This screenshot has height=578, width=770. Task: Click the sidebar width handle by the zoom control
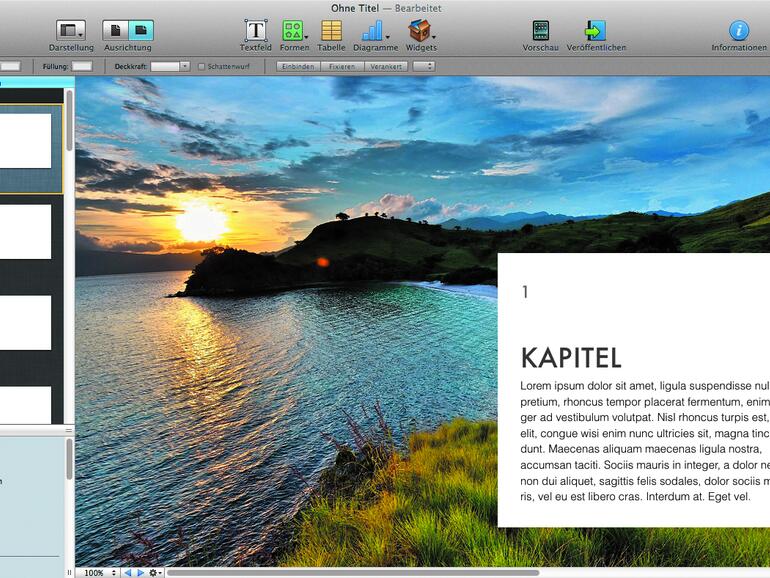69,573
